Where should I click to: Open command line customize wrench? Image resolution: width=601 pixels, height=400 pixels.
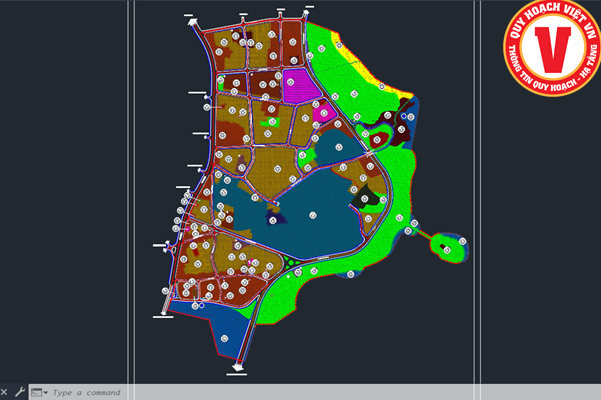[19, 392]
